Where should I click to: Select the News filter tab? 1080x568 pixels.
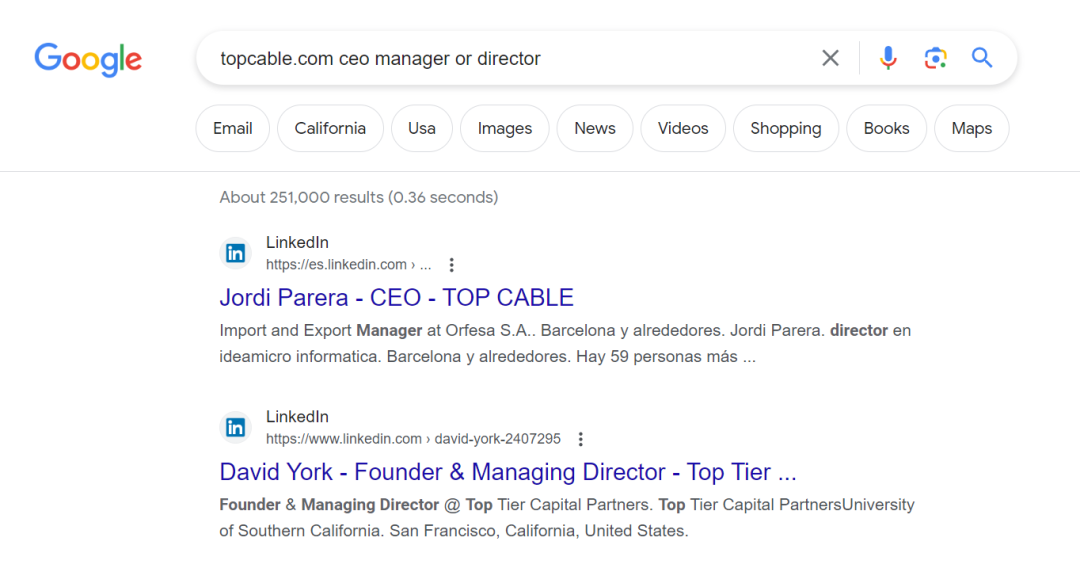595,128
